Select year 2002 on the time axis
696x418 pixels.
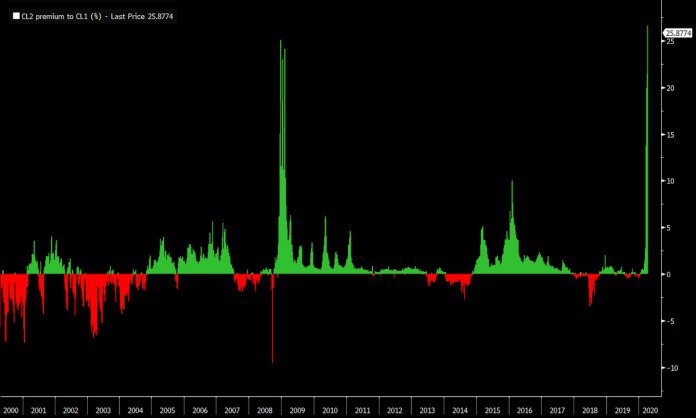point(71,410)
